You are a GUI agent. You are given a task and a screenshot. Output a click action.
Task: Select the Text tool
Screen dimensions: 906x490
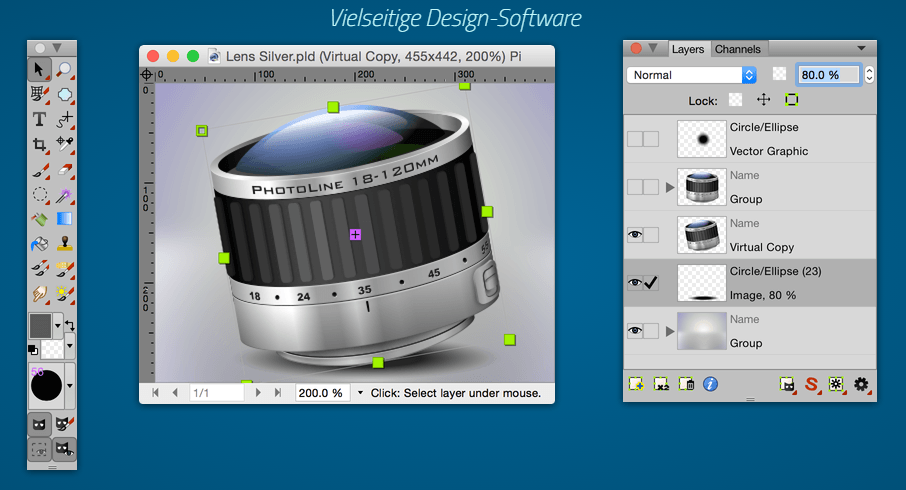39,119
